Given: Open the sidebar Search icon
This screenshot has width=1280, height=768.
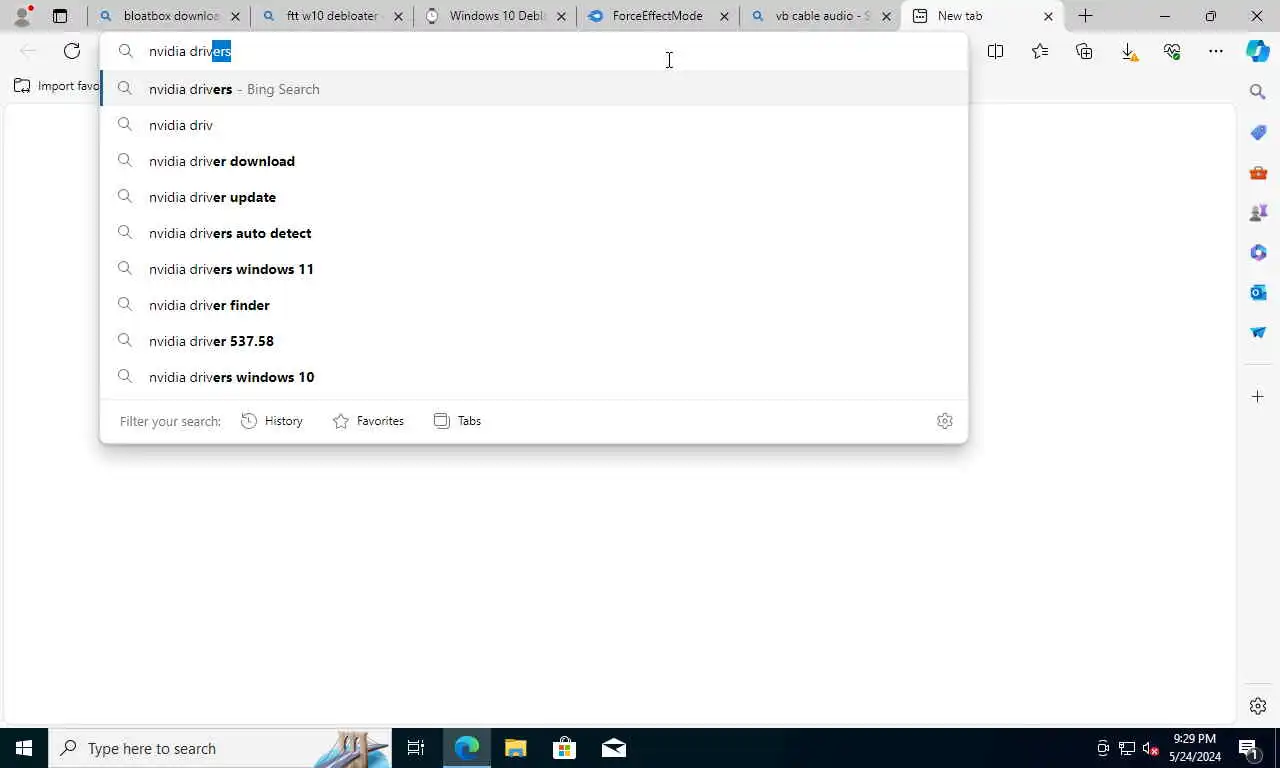Looking at the screenshot, I should [x=1258, y=92].
